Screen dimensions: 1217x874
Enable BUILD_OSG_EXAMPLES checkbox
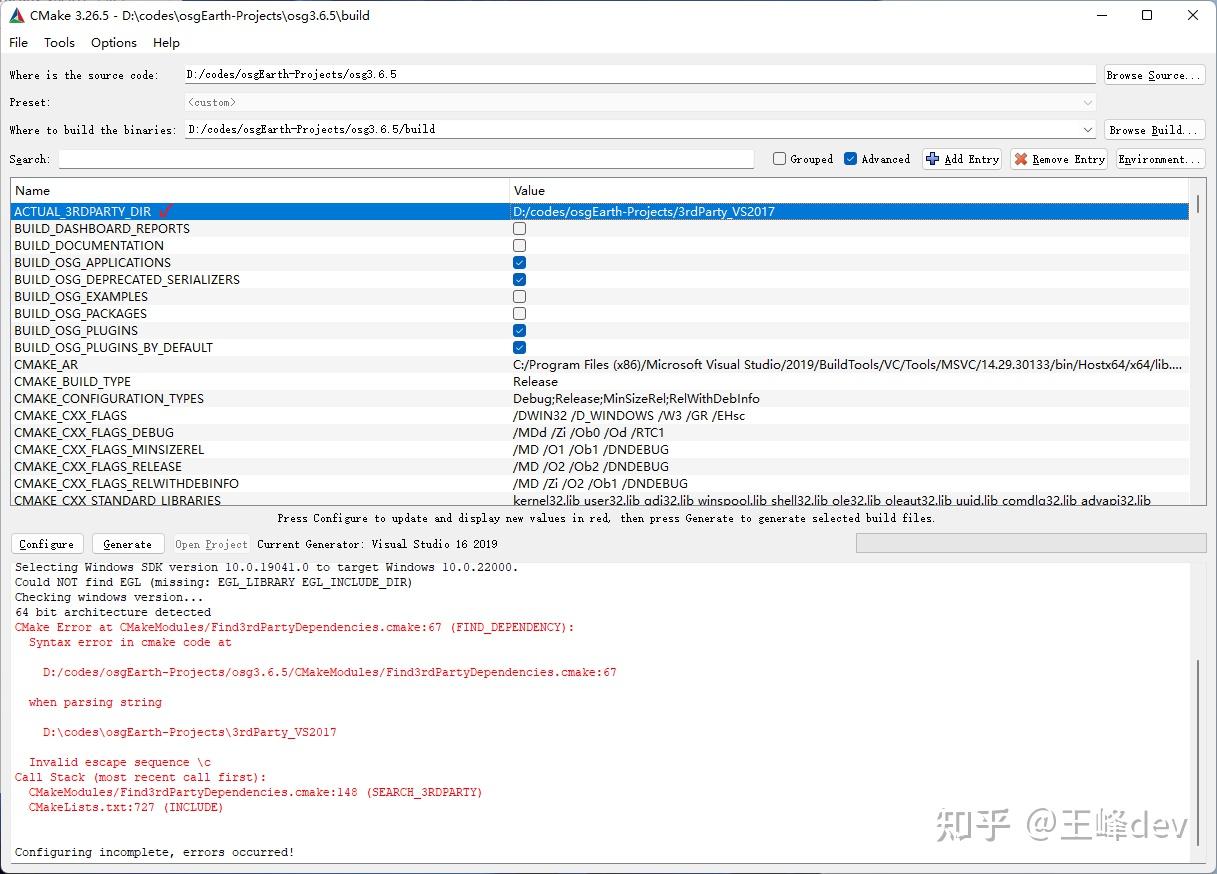point(519,296)
